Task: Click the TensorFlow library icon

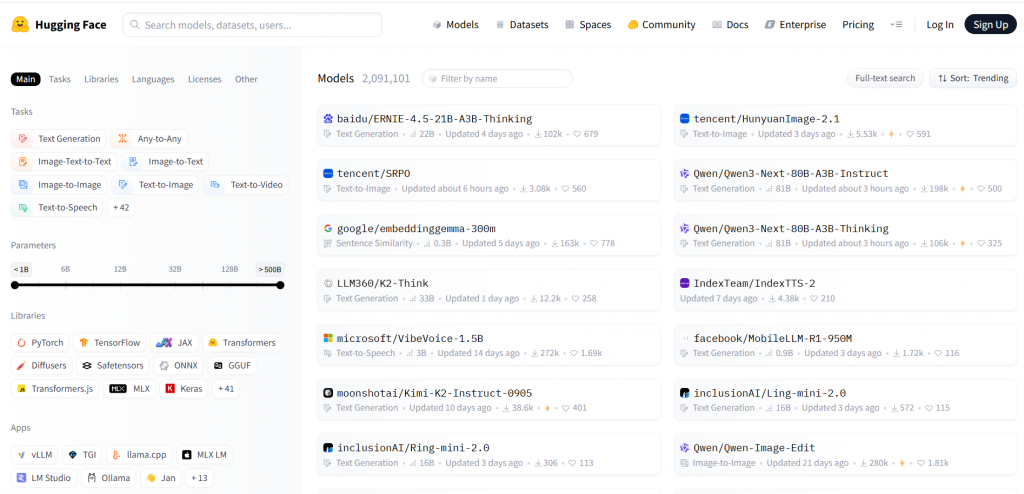Action: (x=84, y=343)
